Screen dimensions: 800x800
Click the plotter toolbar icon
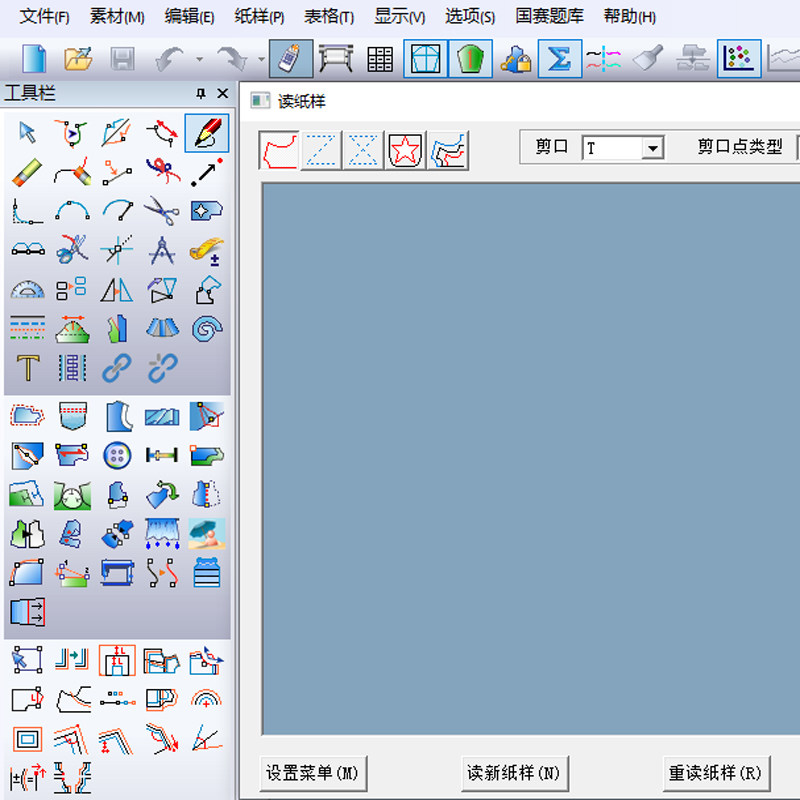coord(336,59)
